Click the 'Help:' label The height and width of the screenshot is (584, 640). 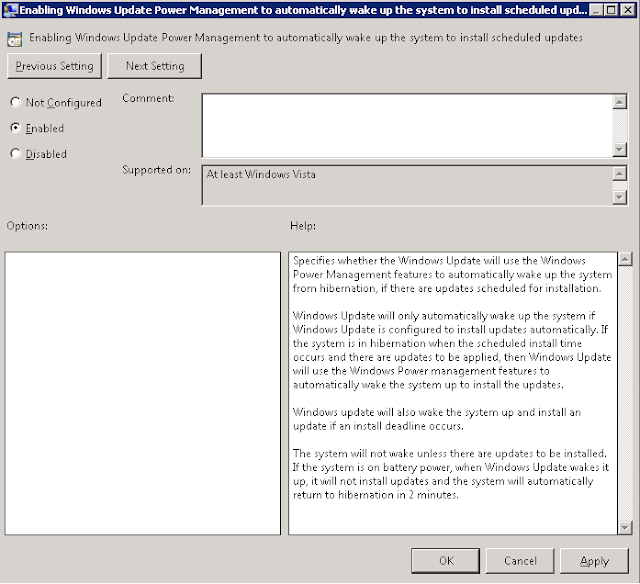click(303, 226)
